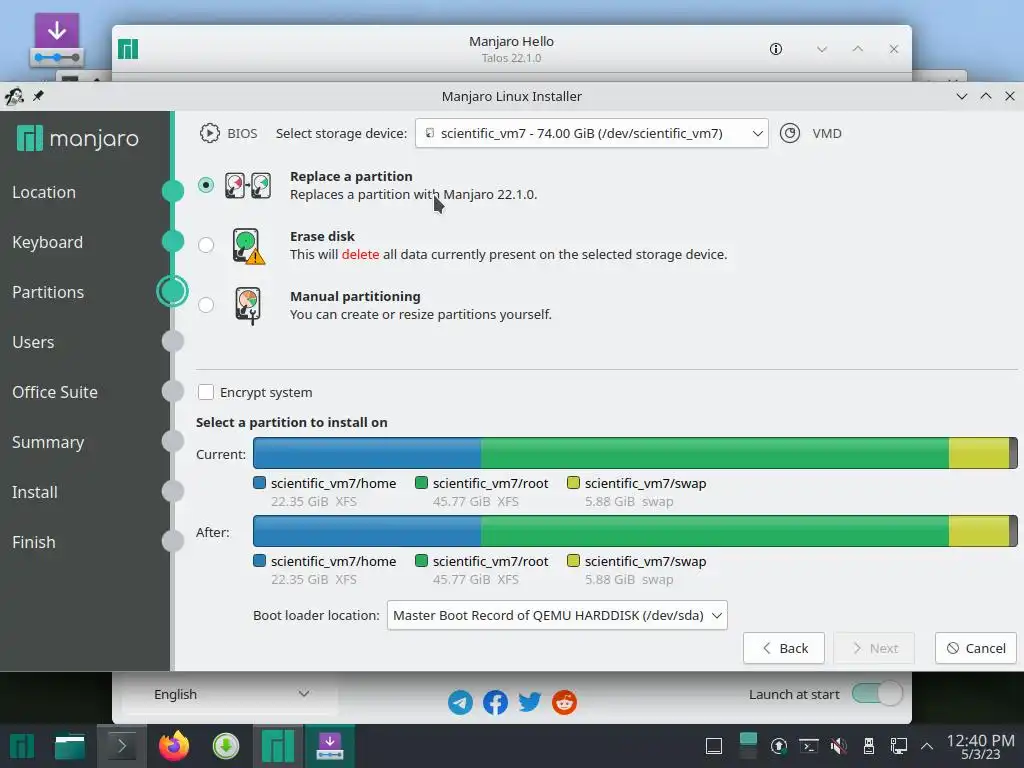Open the About info icon in Manjaro Hello
The width and height of the screenshot is (1024, 768).
pos(776,49)
